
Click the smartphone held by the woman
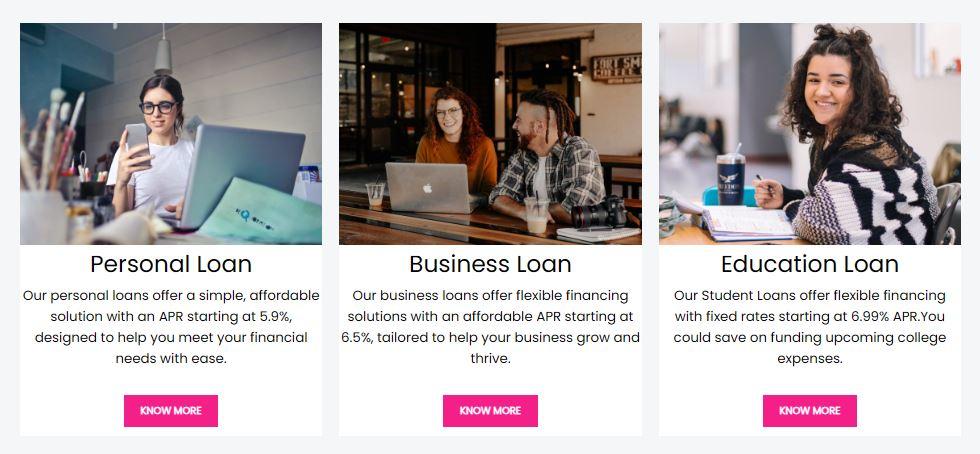[x=137, y=141]
